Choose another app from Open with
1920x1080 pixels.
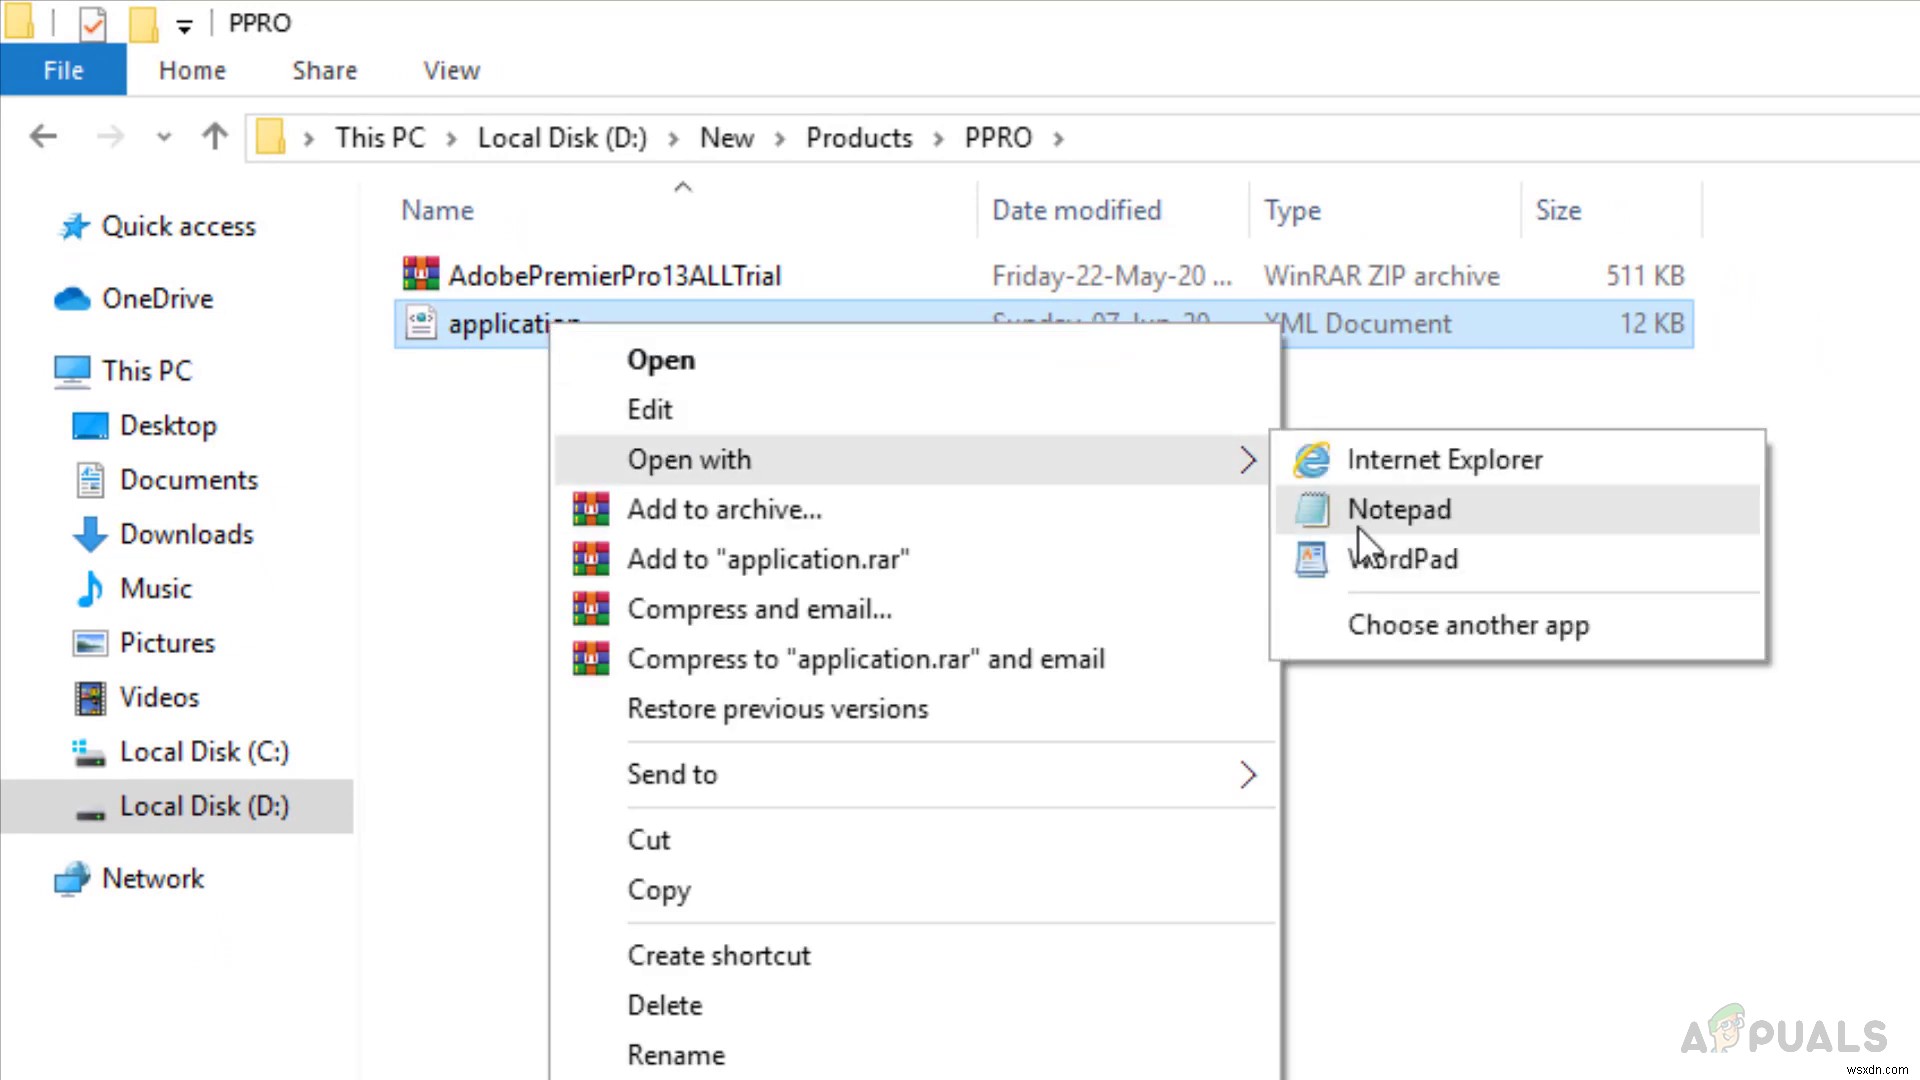point(1468,625)
